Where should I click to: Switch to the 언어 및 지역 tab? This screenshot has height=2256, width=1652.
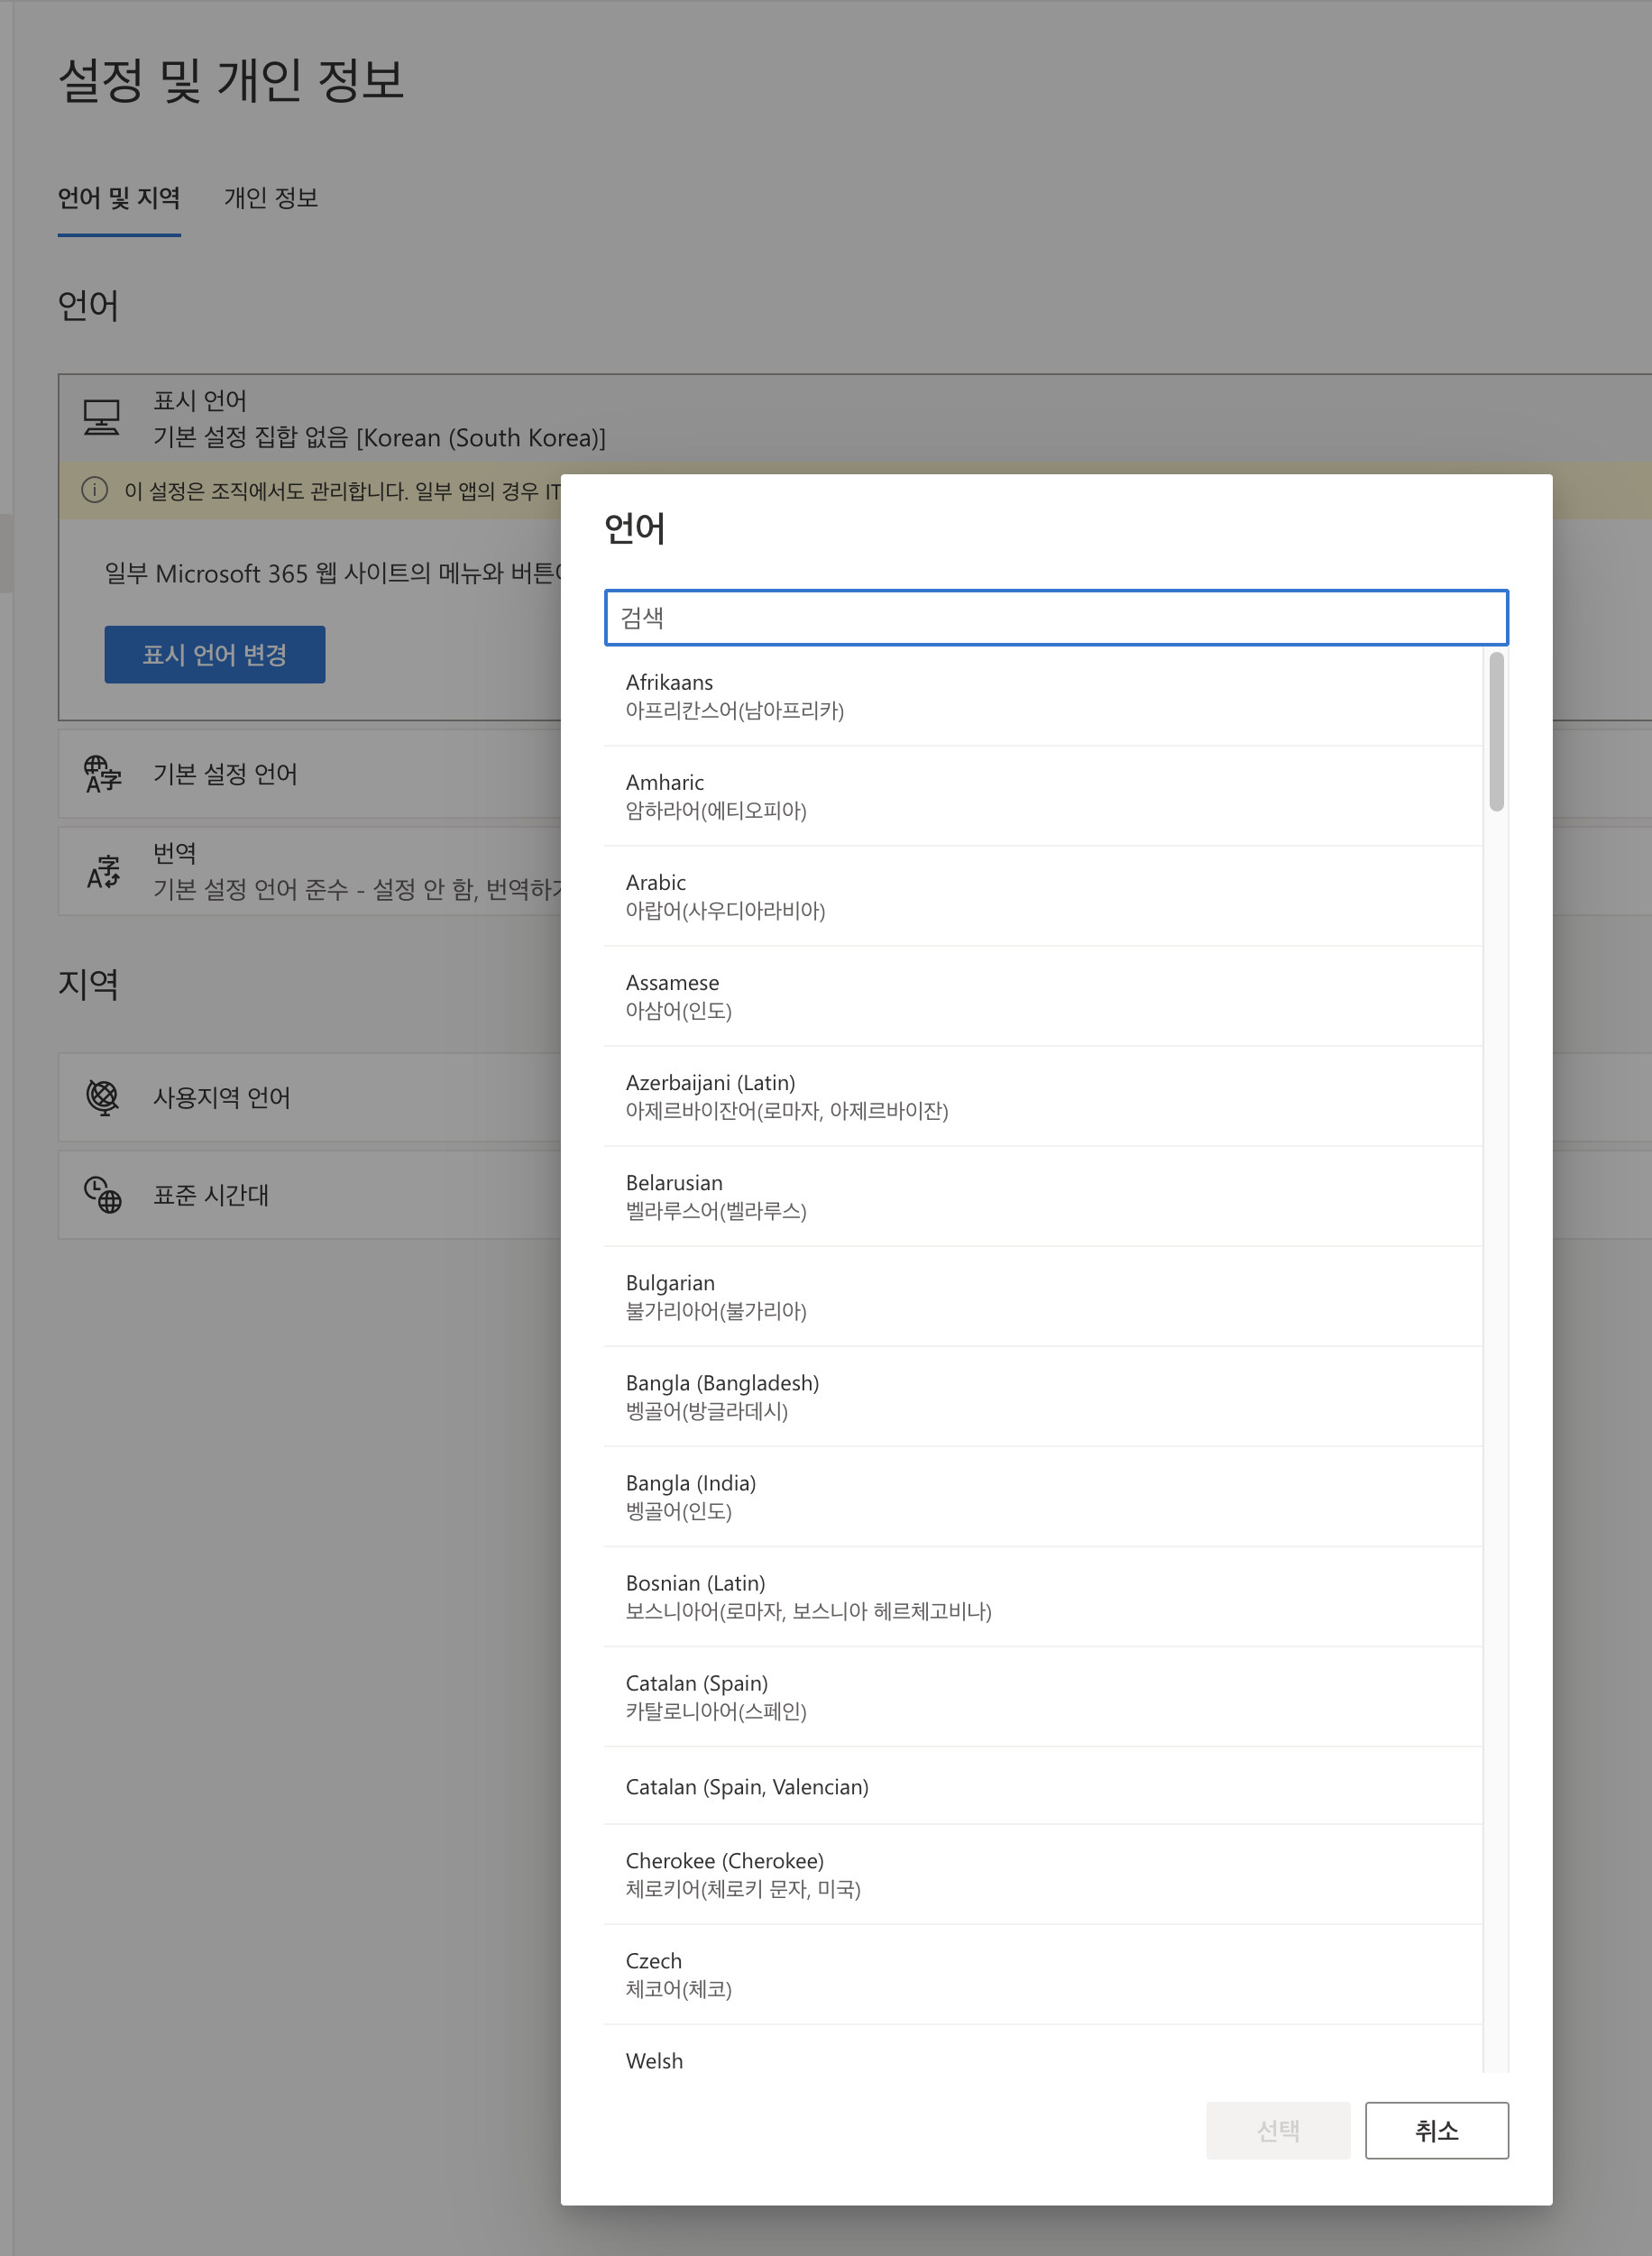119,198
